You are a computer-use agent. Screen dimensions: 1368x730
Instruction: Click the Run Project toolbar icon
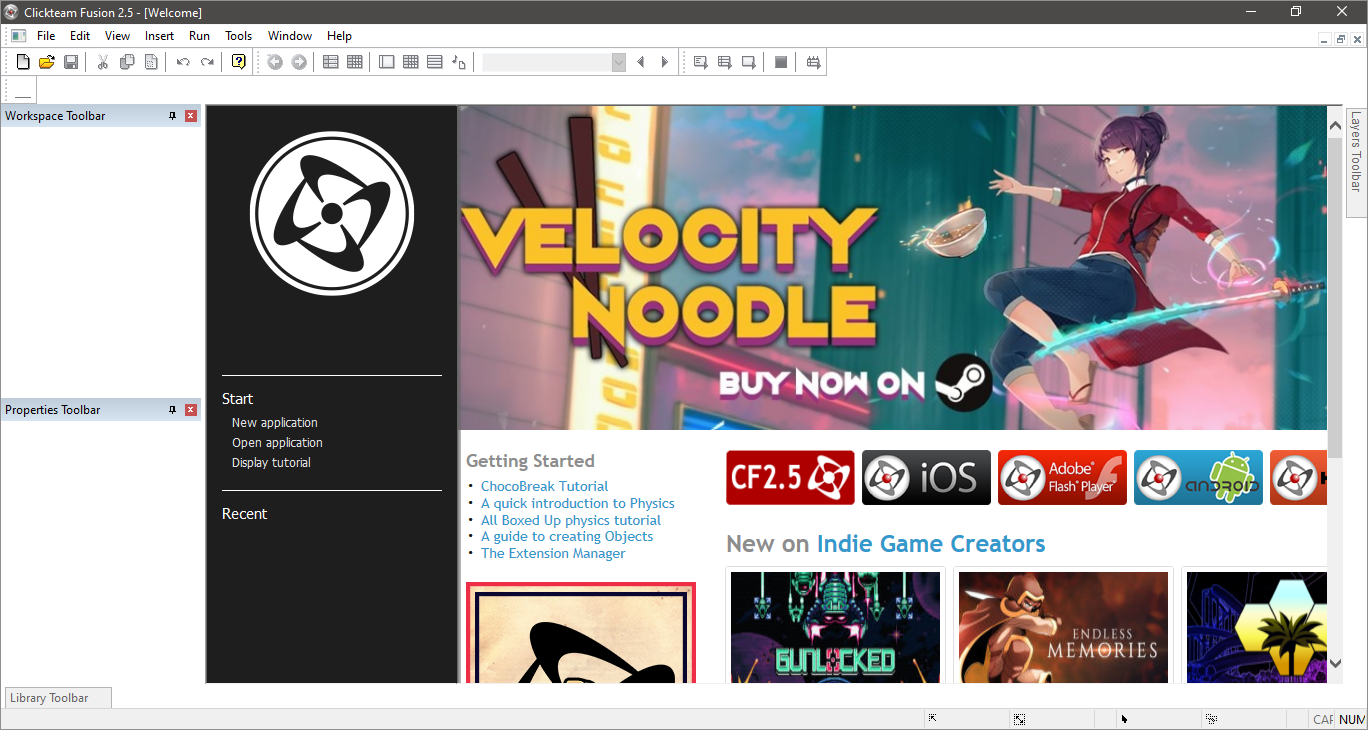701,62
